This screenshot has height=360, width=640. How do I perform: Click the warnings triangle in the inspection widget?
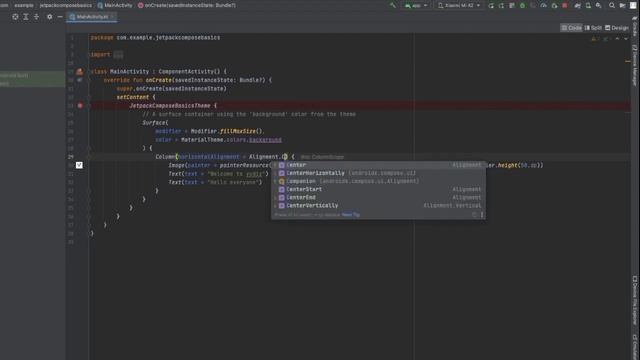pos(594,39)
